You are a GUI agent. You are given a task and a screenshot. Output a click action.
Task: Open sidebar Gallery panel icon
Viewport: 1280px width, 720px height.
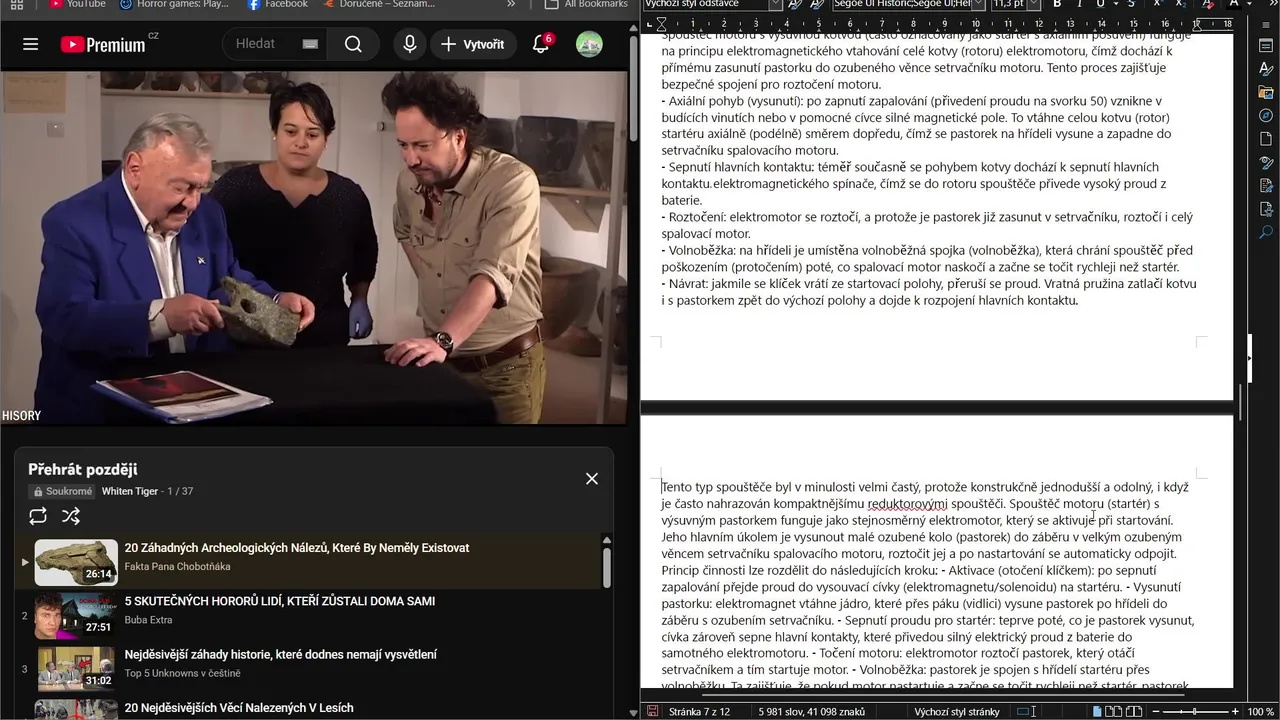coord(1266,92)
